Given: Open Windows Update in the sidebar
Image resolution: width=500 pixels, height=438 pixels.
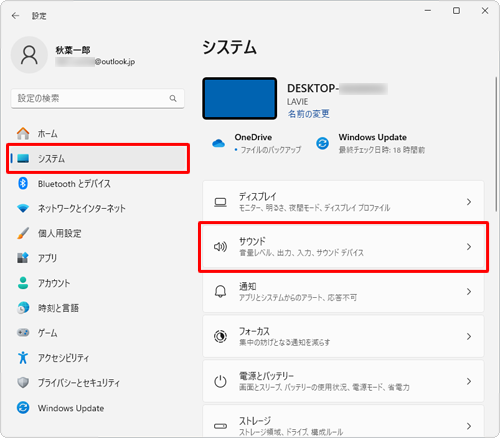Looking at the screenshot, I should pos(98,408).
